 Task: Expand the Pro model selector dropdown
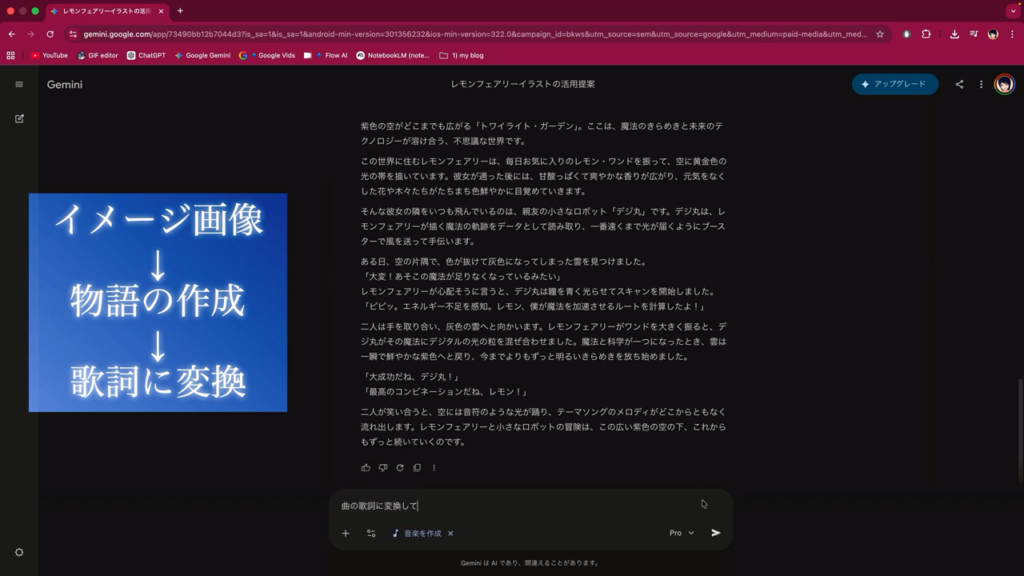[682, 533]
